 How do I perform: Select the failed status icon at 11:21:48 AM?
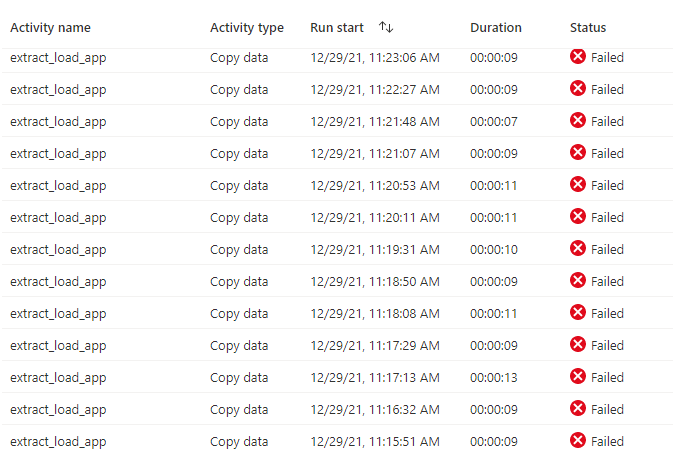tap(578, 120)
